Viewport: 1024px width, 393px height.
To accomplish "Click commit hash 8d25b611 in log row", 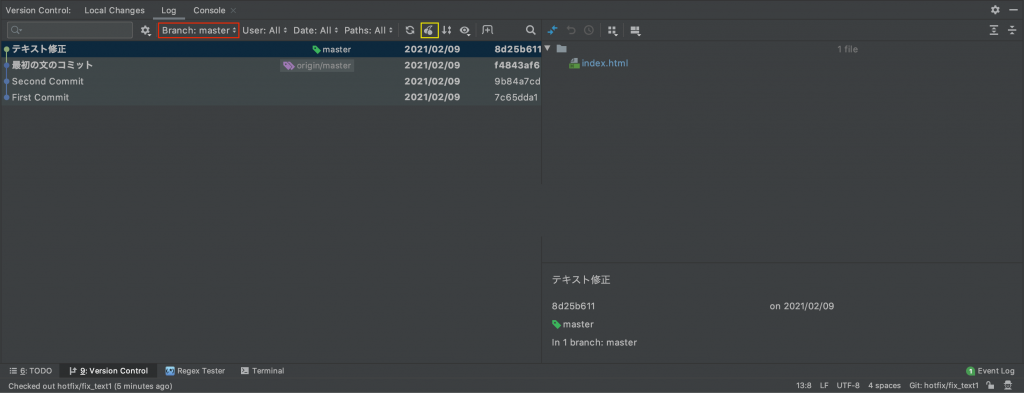I will pos(518,49).
